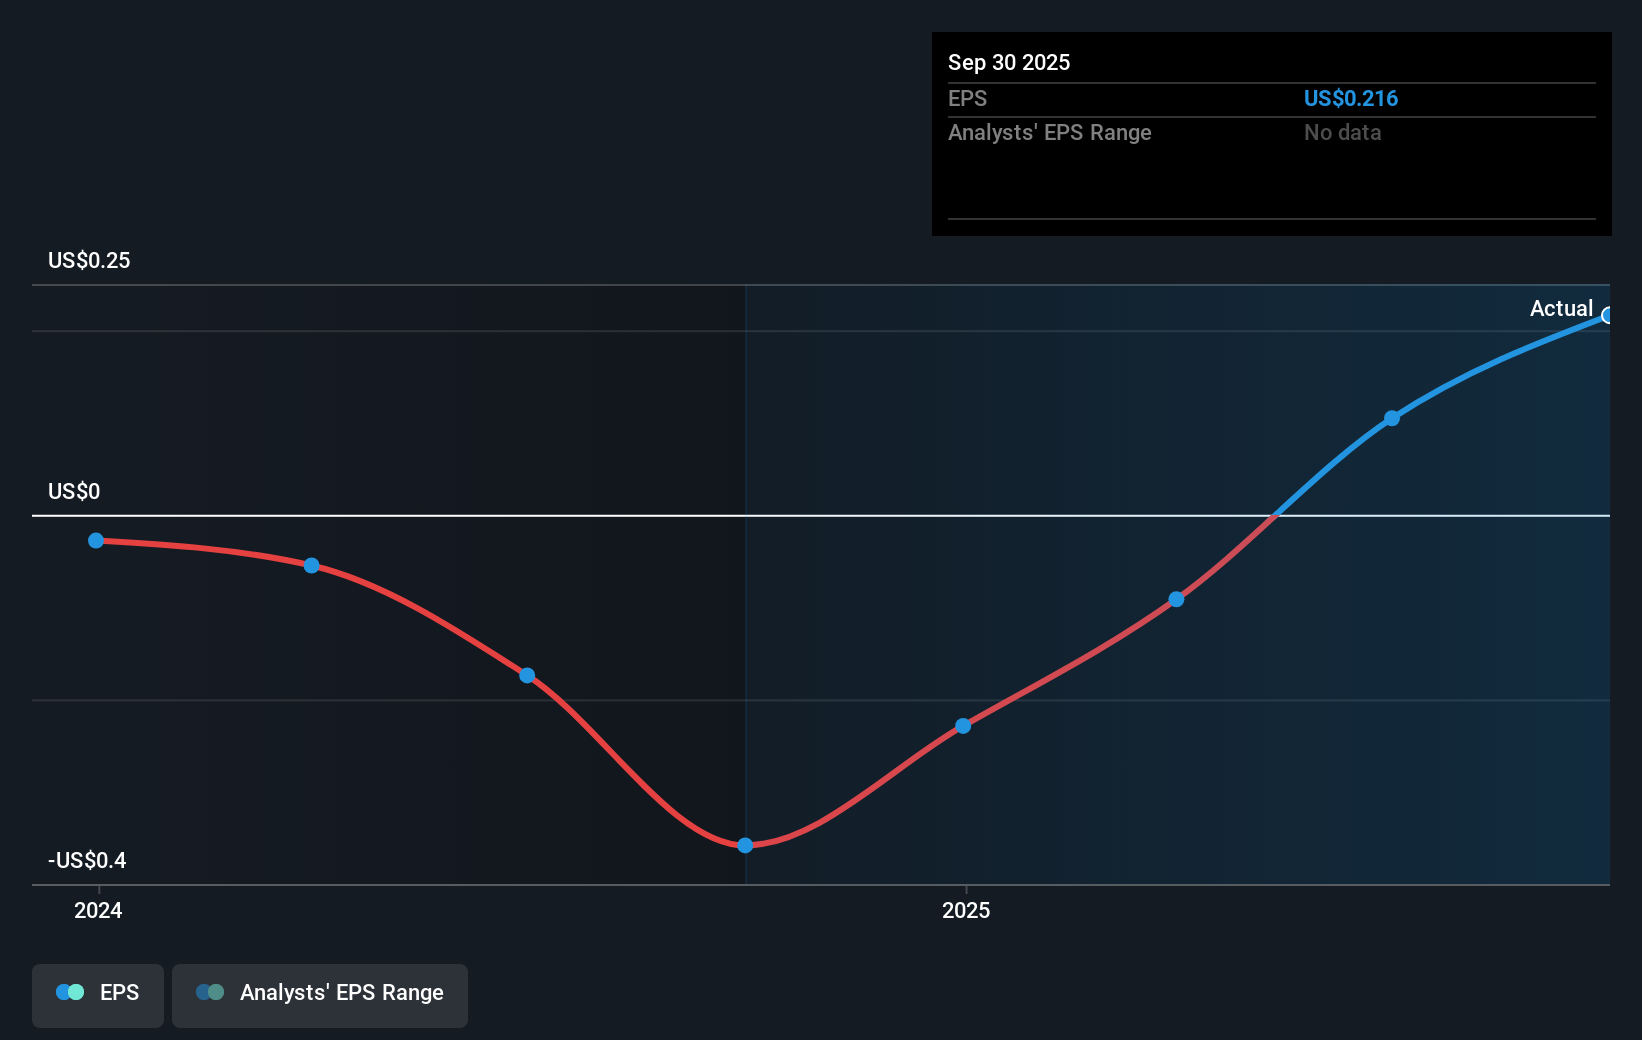The height and width of the screenshot is (1040, 1642).
Task: Click the 2024 axis label
Action: pos(98,910)
